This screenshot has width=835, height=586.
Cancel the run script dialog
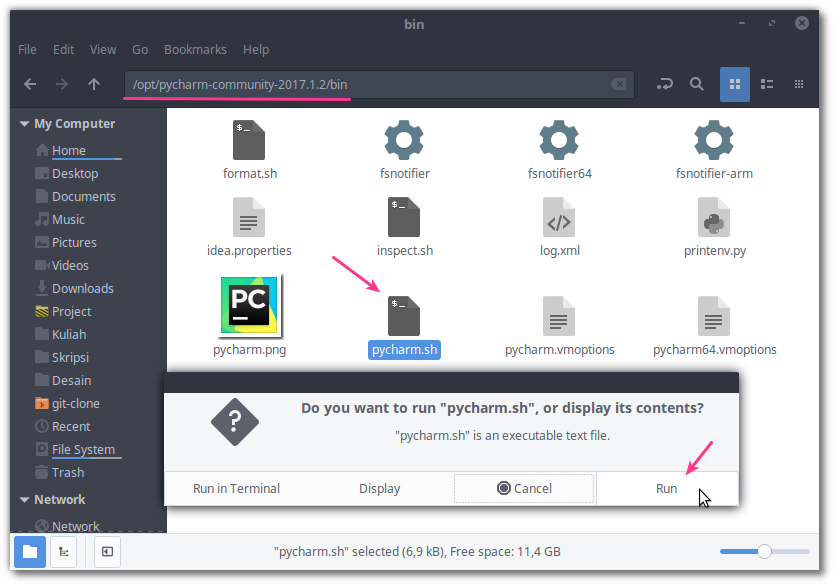coord(524,488)
